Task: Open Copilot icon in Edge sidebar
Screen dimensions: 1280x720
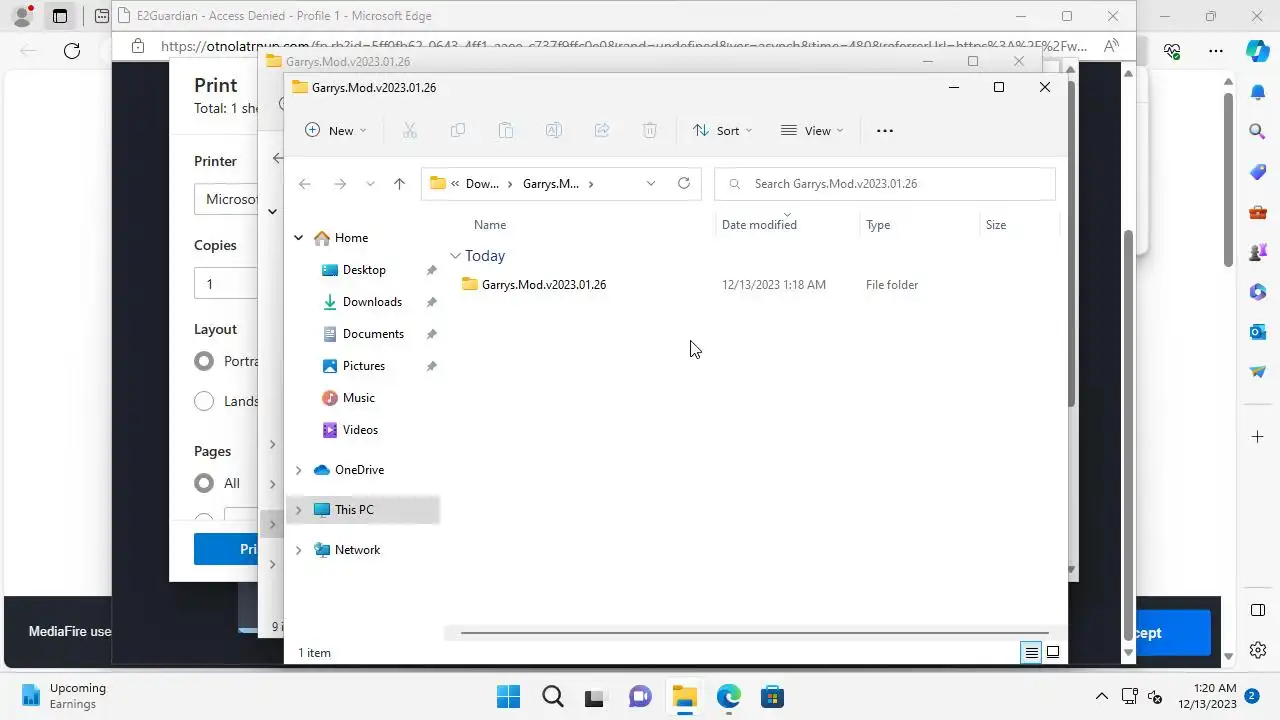Action: tap(1258, 51)
